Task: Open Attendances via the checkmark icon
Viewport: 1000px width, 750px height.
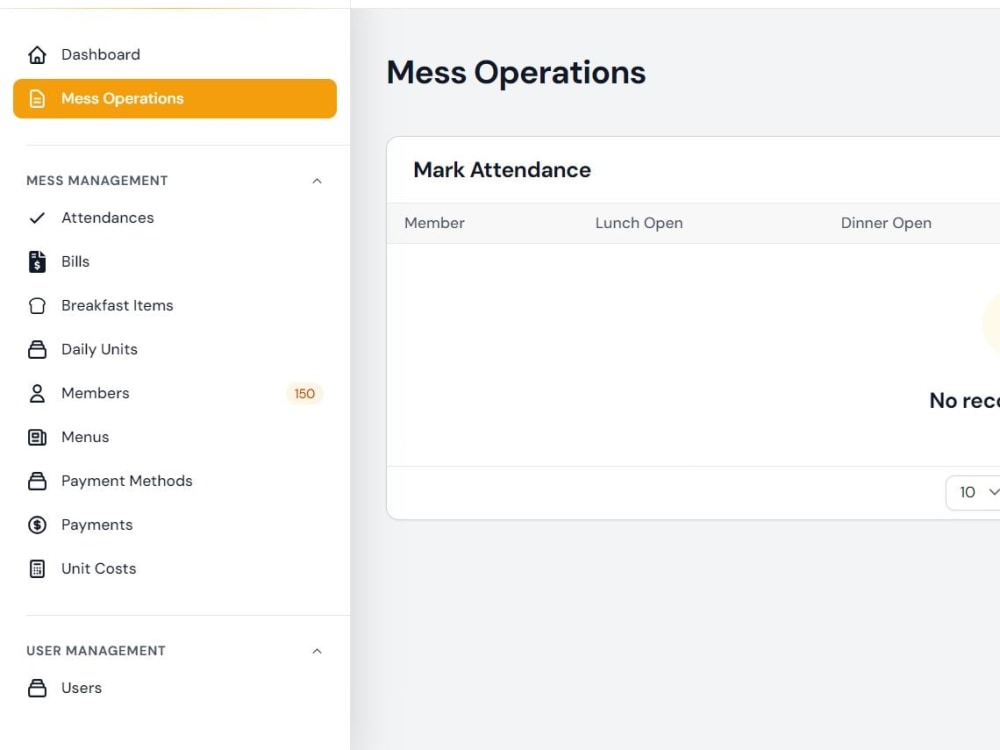Action: 37,217
